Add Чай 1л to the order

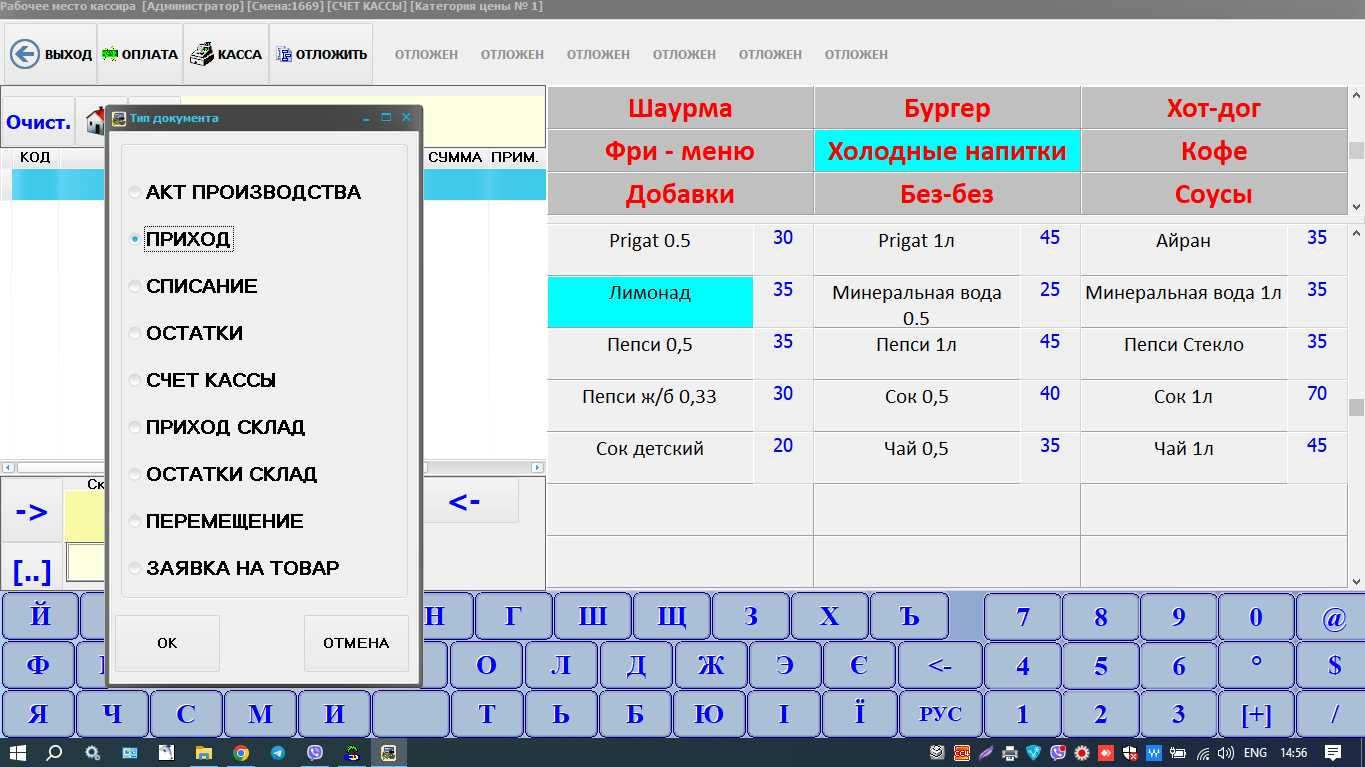tap(1183, 458)
